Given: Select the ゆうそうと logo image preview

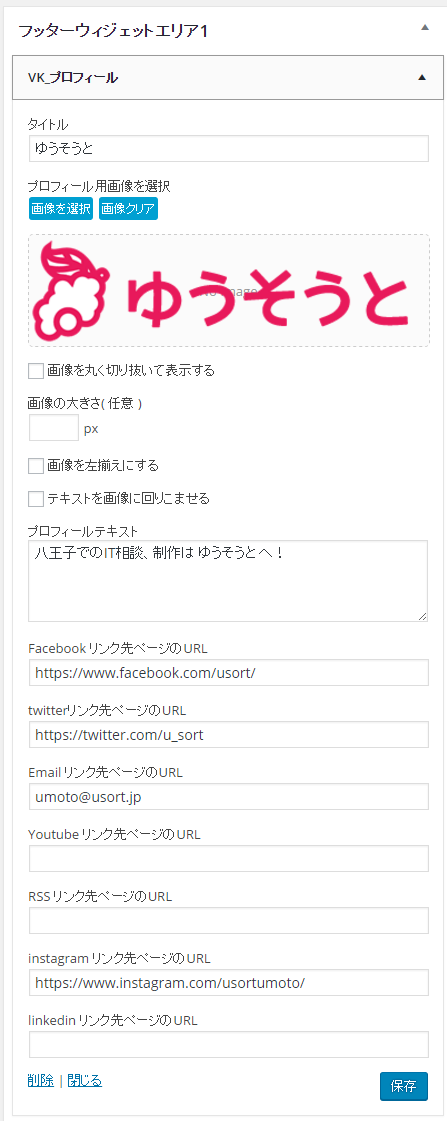Looking at the screenshot, I should [229, 290].
